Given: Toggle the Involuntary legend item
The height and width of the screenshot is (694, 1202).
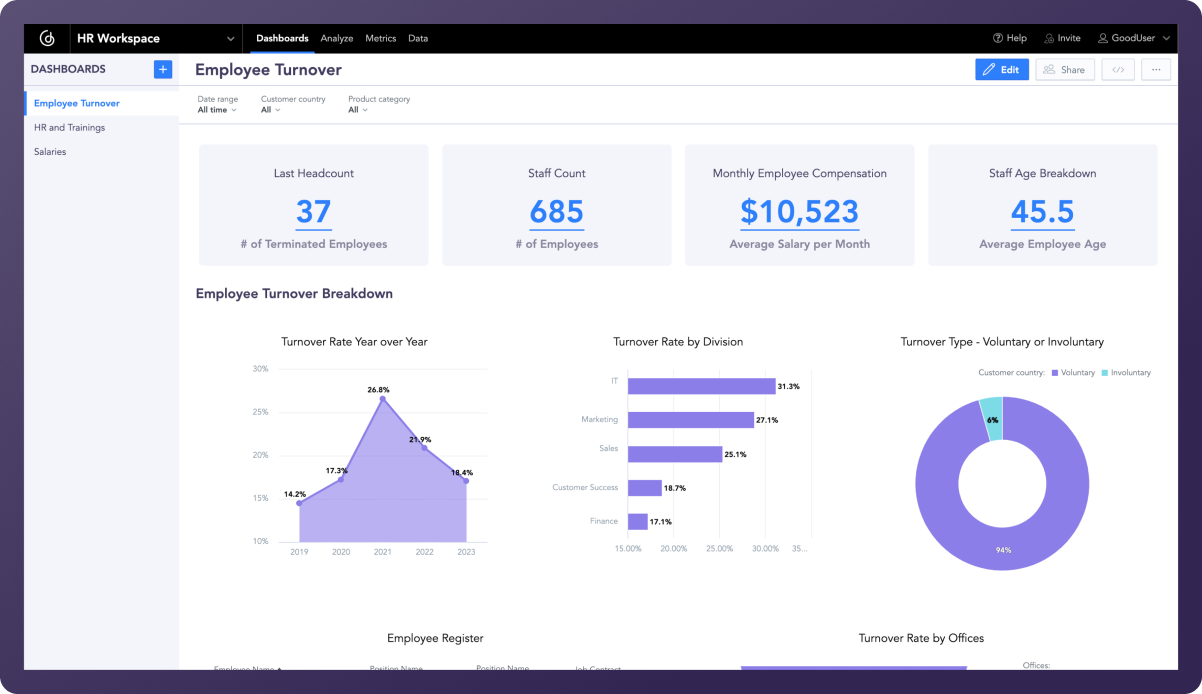Looking at the screenshot, I should tap(1126, 372).
